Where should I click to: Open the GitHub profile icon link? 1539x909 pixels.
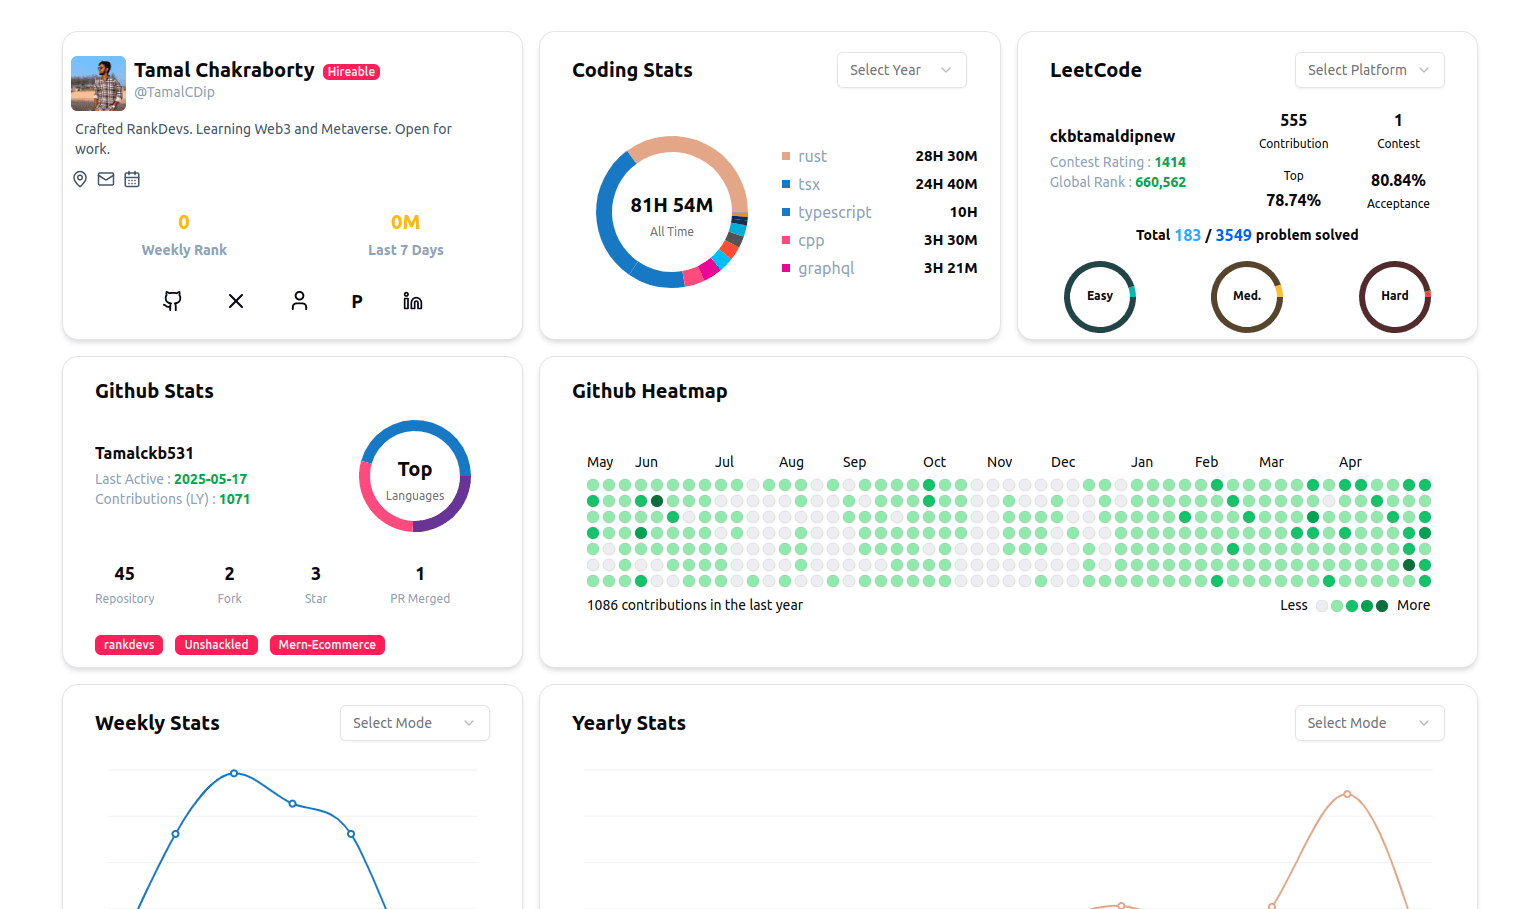(172, 301)
